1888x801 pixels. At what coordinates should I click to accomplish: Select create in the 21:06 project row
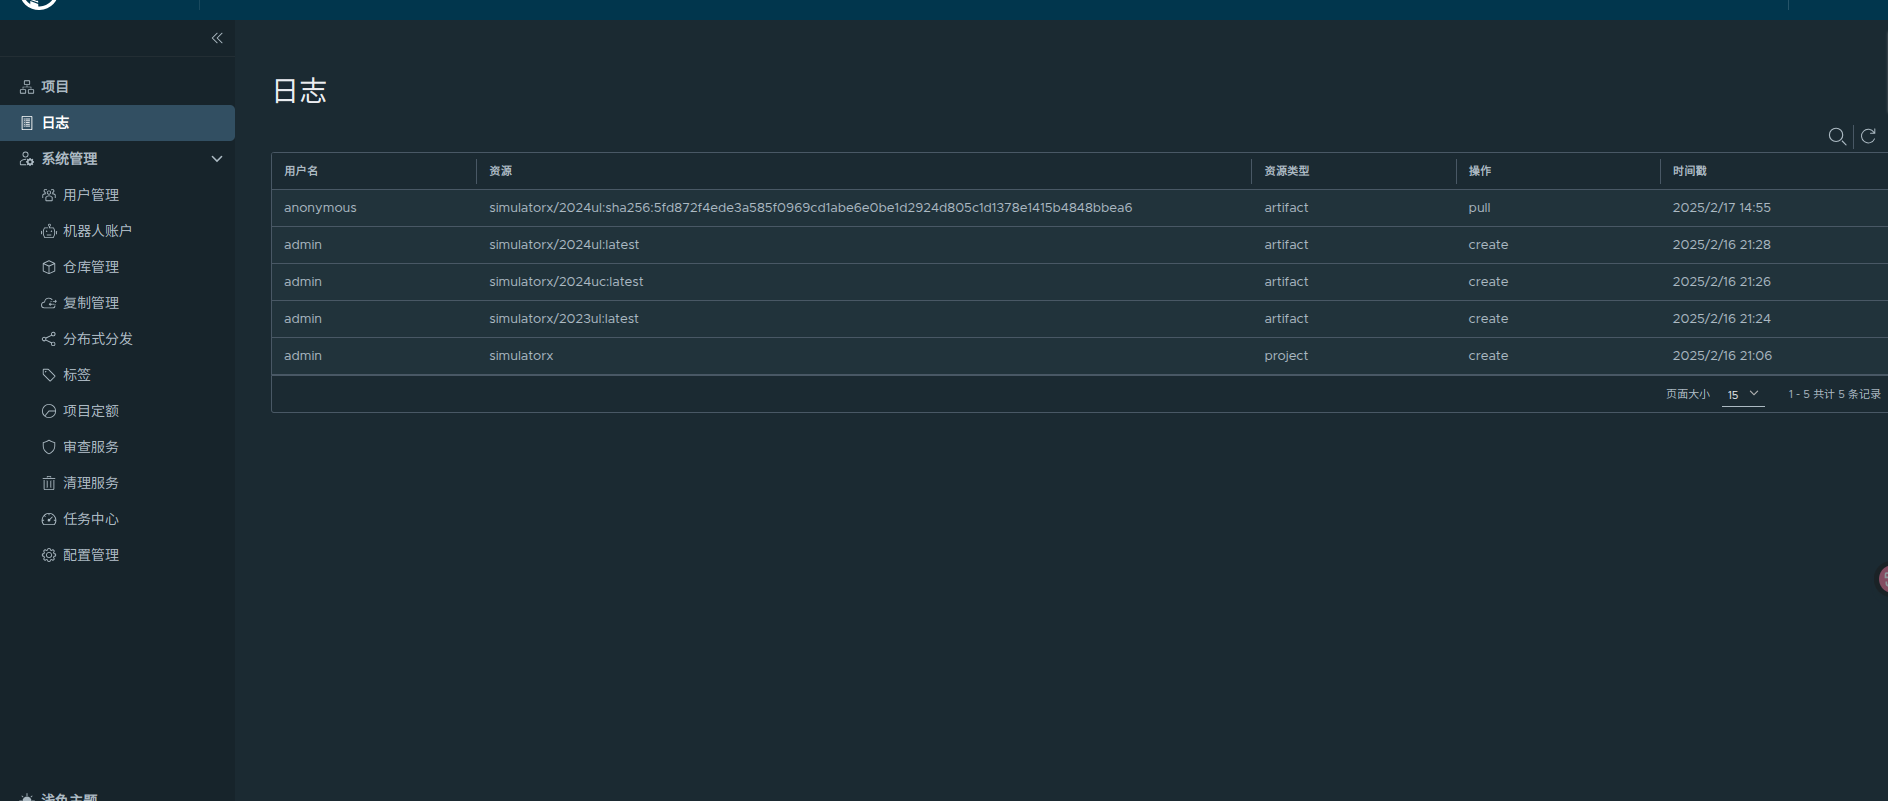click(x=1489, y=356)
